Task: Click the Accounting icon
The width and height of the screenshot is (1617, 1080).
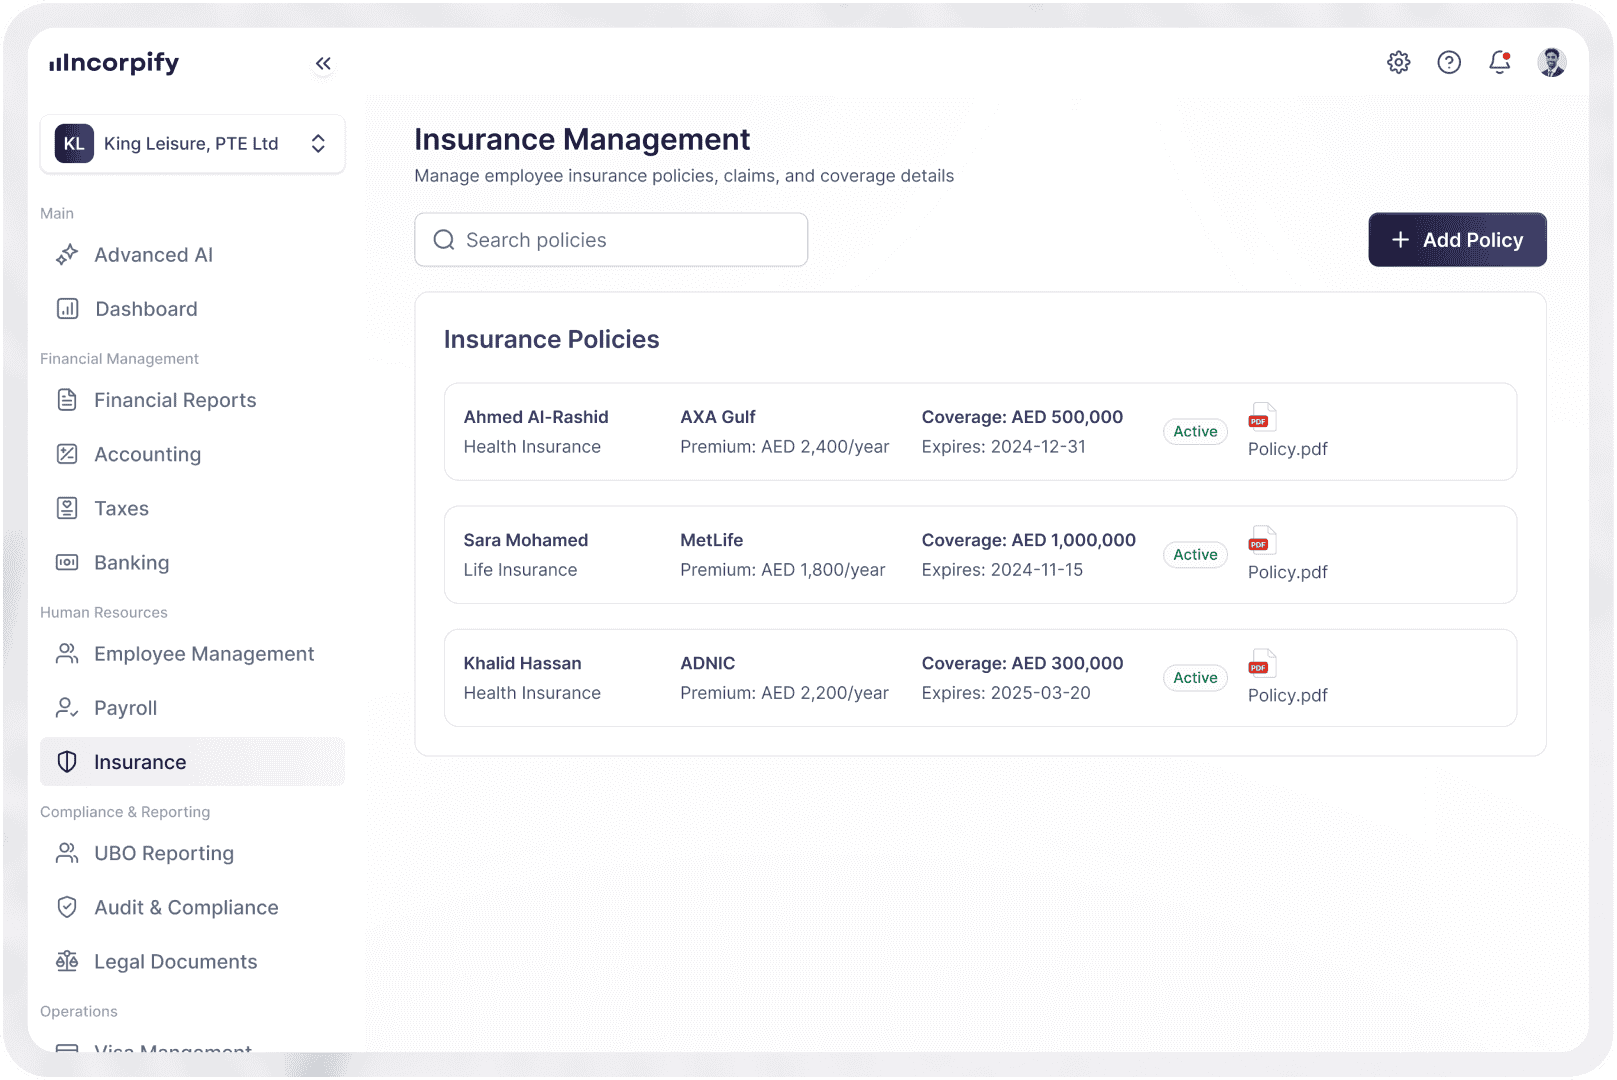Action: point(66,454)
